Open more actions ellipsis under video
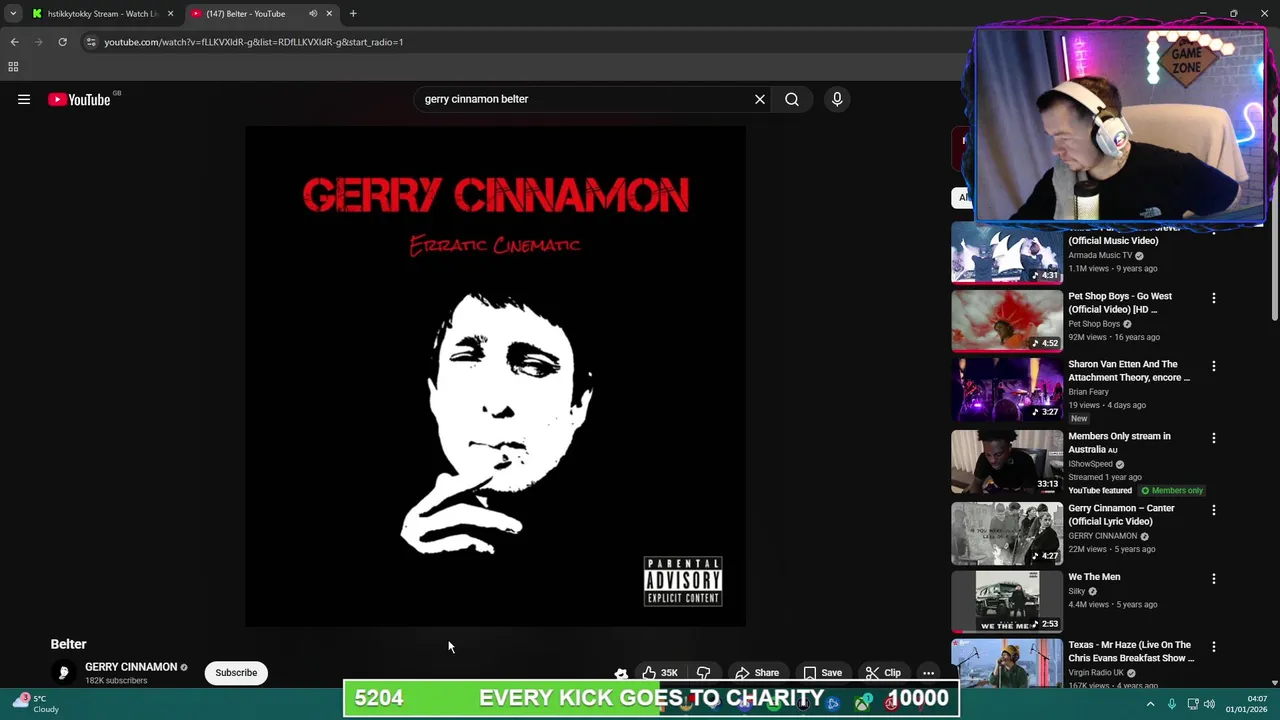1280x720 pixels. coord(928,673)
